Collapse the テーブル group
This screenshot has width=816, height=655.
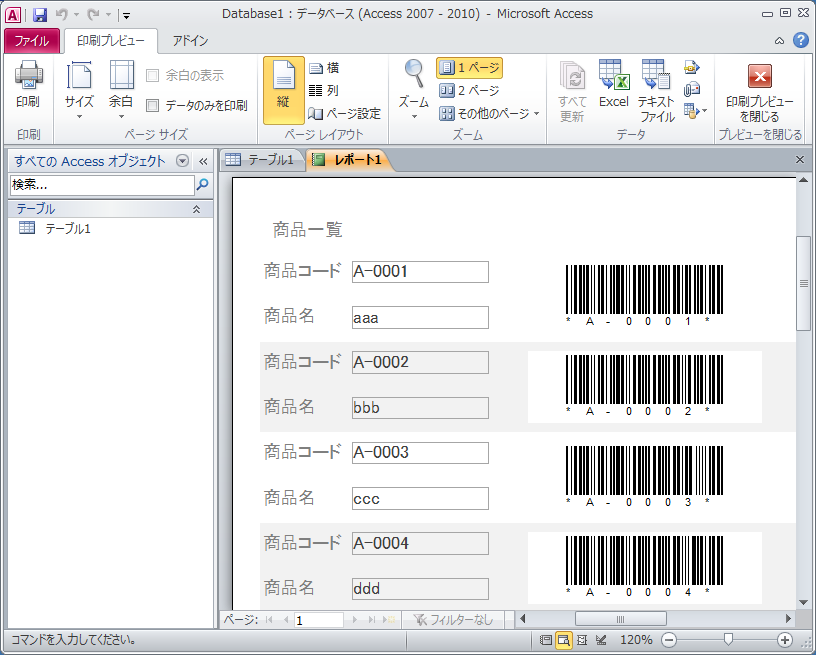[x=196, y=209]
